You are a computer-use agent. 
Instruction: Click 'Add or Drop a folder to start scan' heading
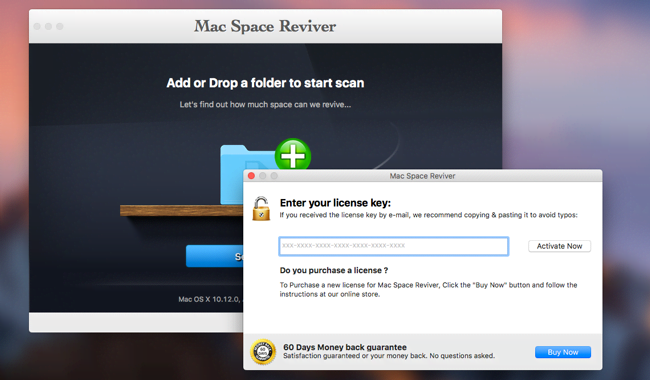265,83
